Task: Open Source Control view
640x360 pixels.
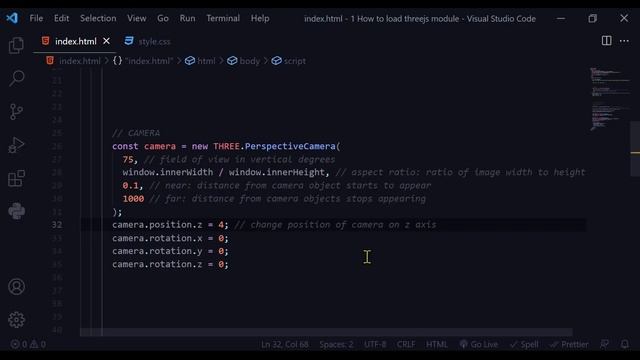Action: coord(16,111)
